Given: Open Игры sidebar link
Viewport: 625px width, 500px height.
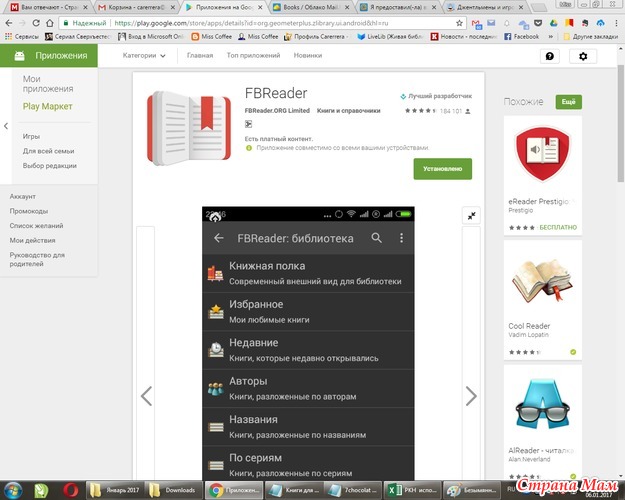Looking at the screenshot, I should point(31,136).
